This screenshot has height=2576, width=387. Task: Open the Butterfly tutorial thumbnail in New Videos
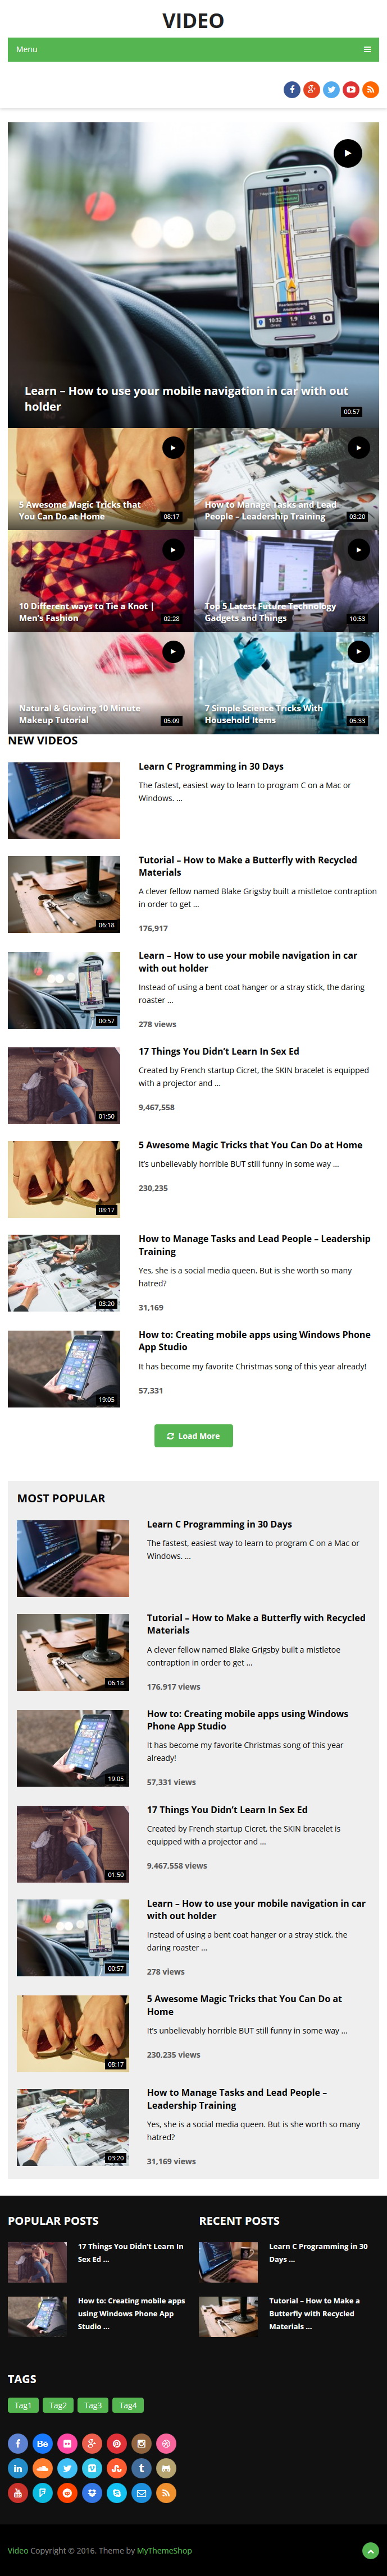(x=64, y=894)
